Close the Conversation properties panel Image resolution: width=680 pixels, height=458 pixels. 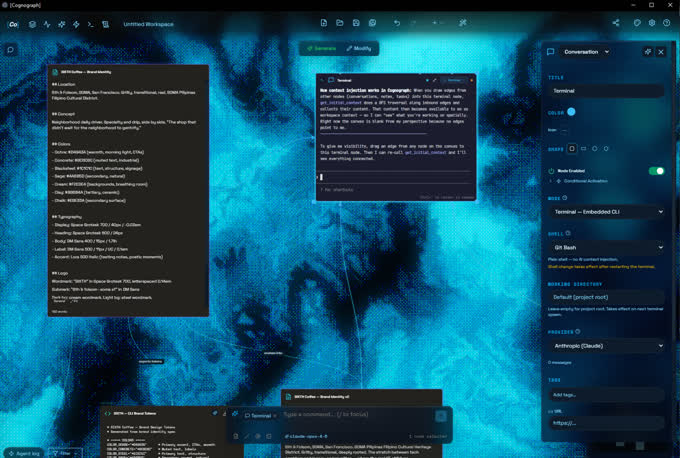[661, 52]
